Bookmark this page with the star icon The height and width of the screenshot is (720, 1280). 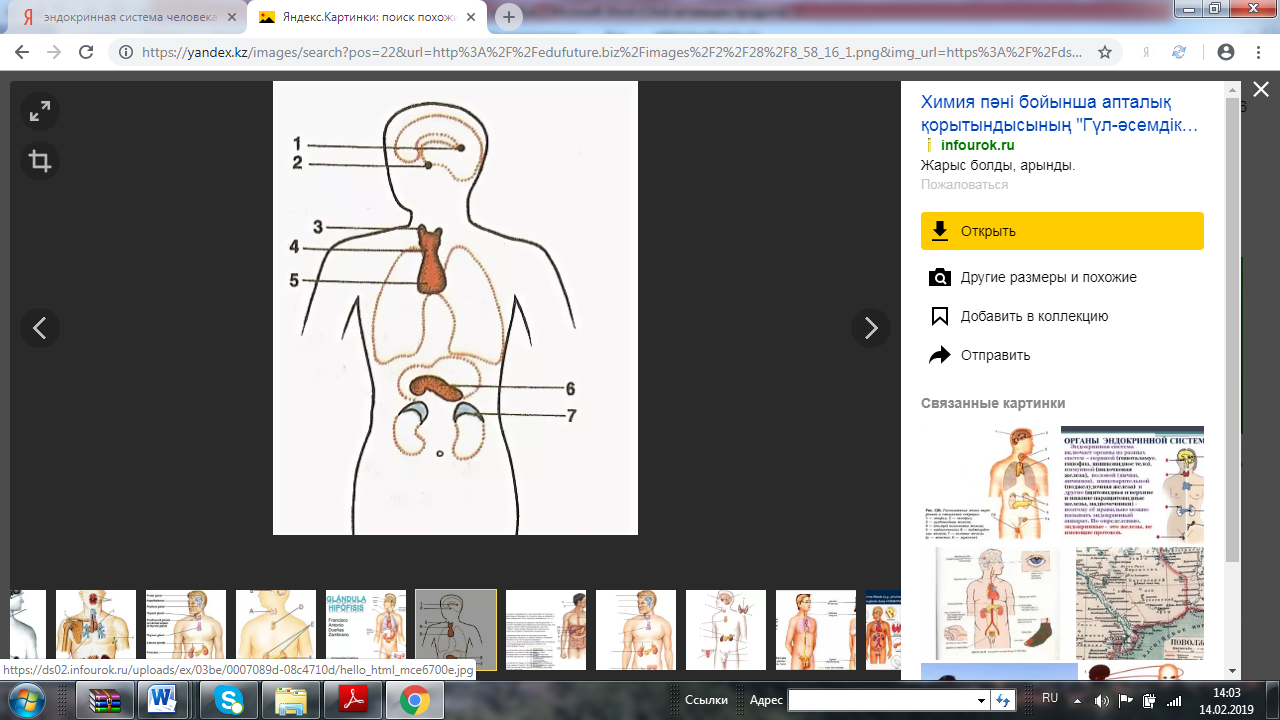point(1105,52)
